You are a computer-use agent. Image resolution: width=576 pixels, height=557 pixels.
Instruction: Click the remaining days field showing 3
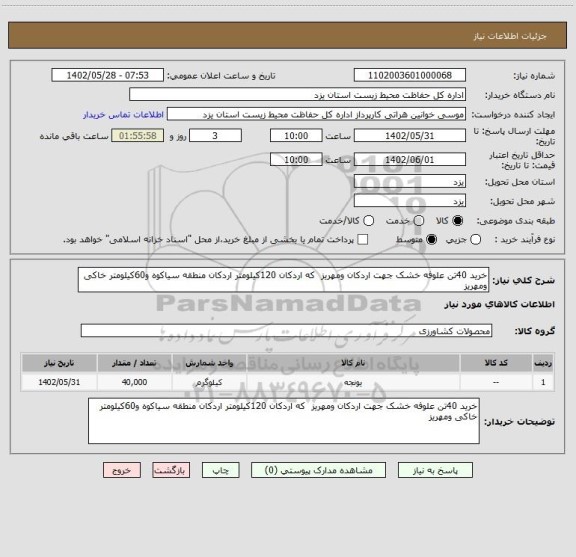(215, 136)
